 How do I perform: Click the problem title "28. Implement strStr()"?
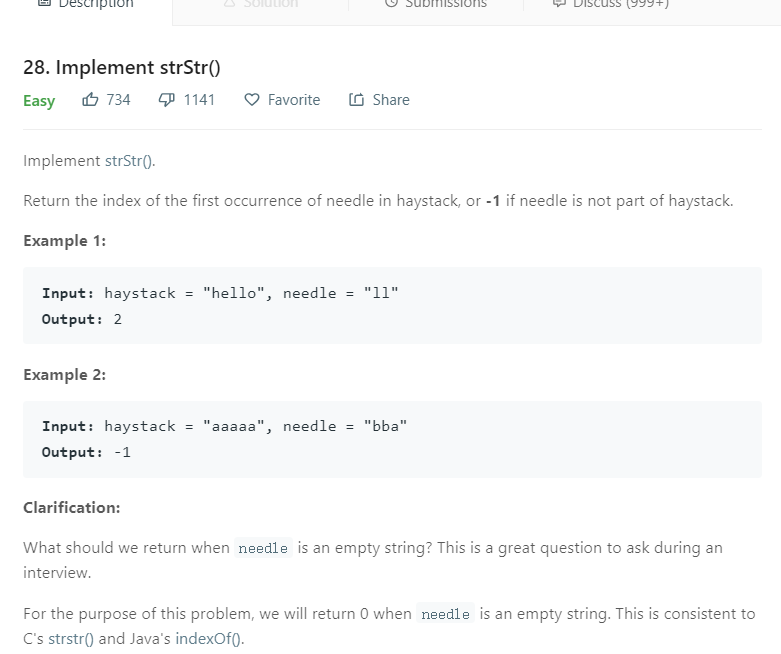pos(121,68)
